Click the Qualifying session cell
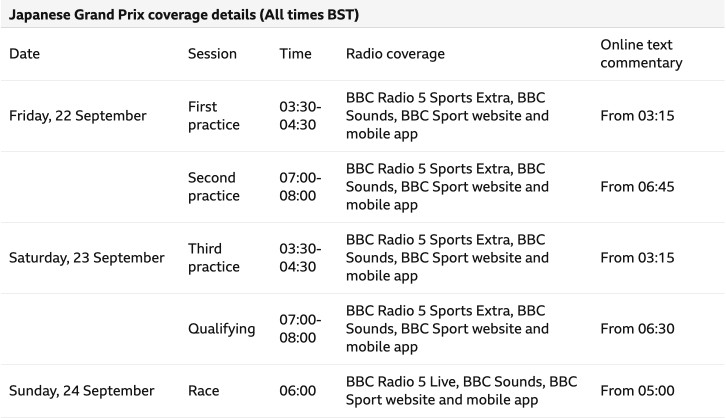 pos(221,329)
